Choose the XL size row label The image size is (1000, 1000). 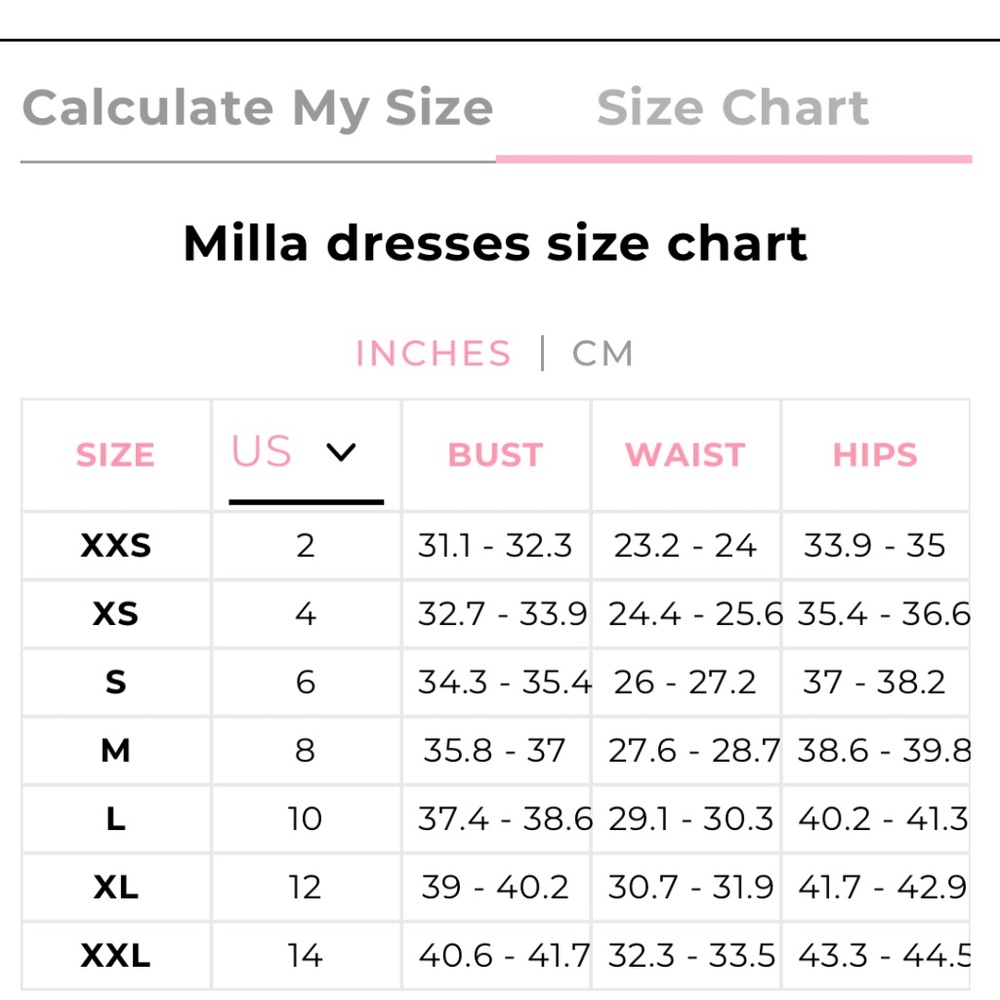click(115, 887)
